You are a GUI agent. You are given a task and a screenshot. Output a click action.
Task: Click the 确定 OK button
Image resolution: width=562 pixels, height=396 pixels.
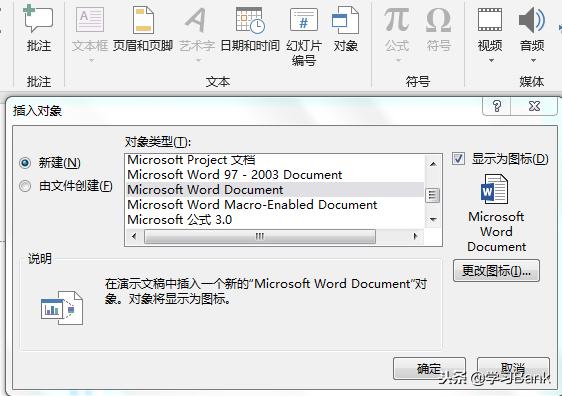[429, 368]
